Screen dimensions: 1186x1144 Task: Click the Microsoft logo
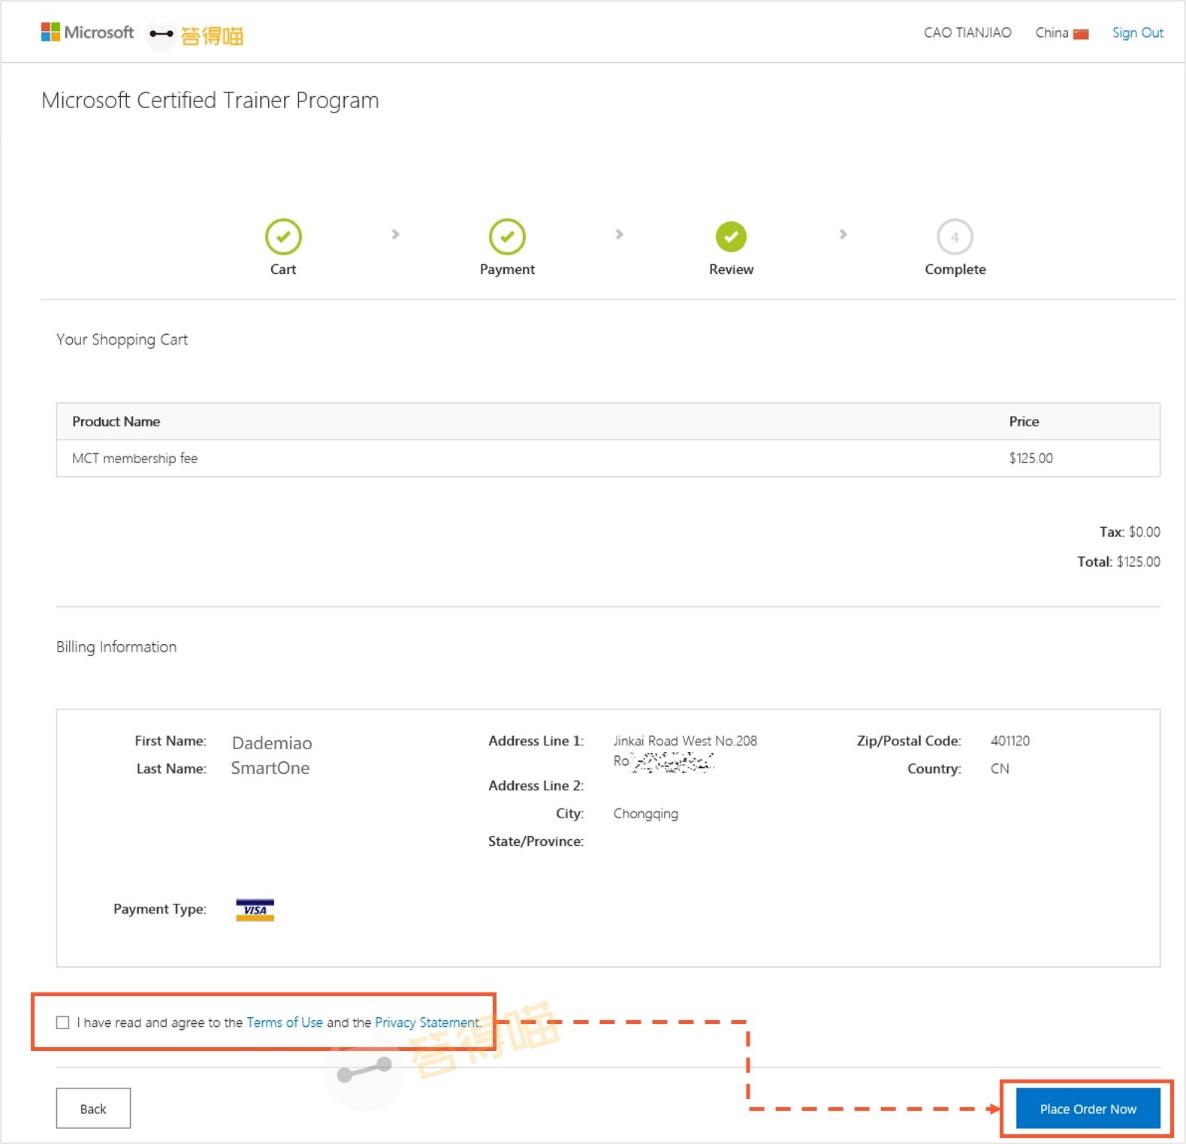pos(87,33)
